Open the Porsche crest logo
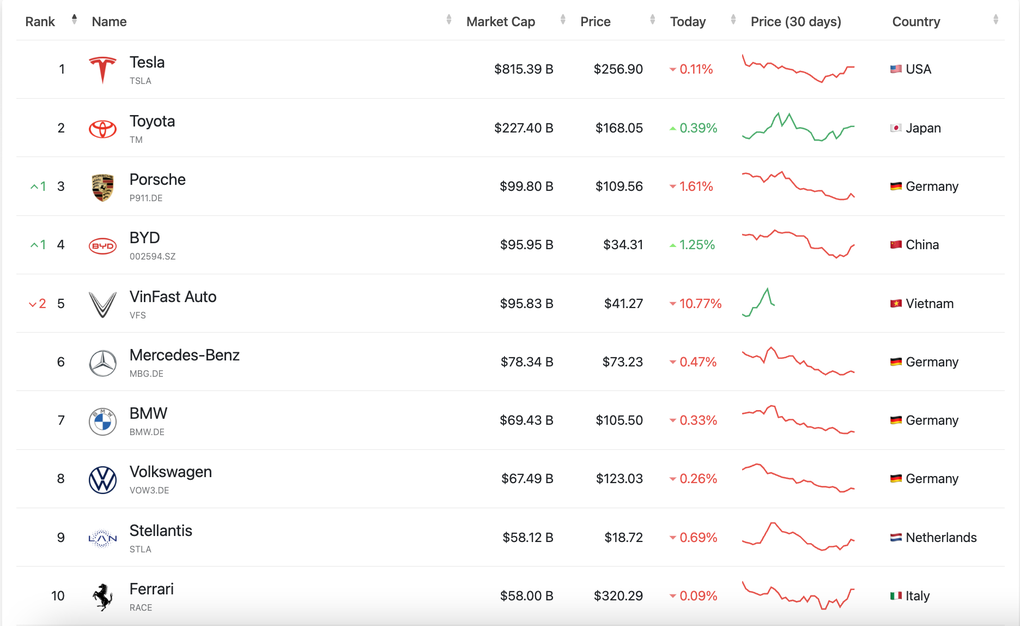Screen dimensions: 1020x626 click(x=102, y=187)
